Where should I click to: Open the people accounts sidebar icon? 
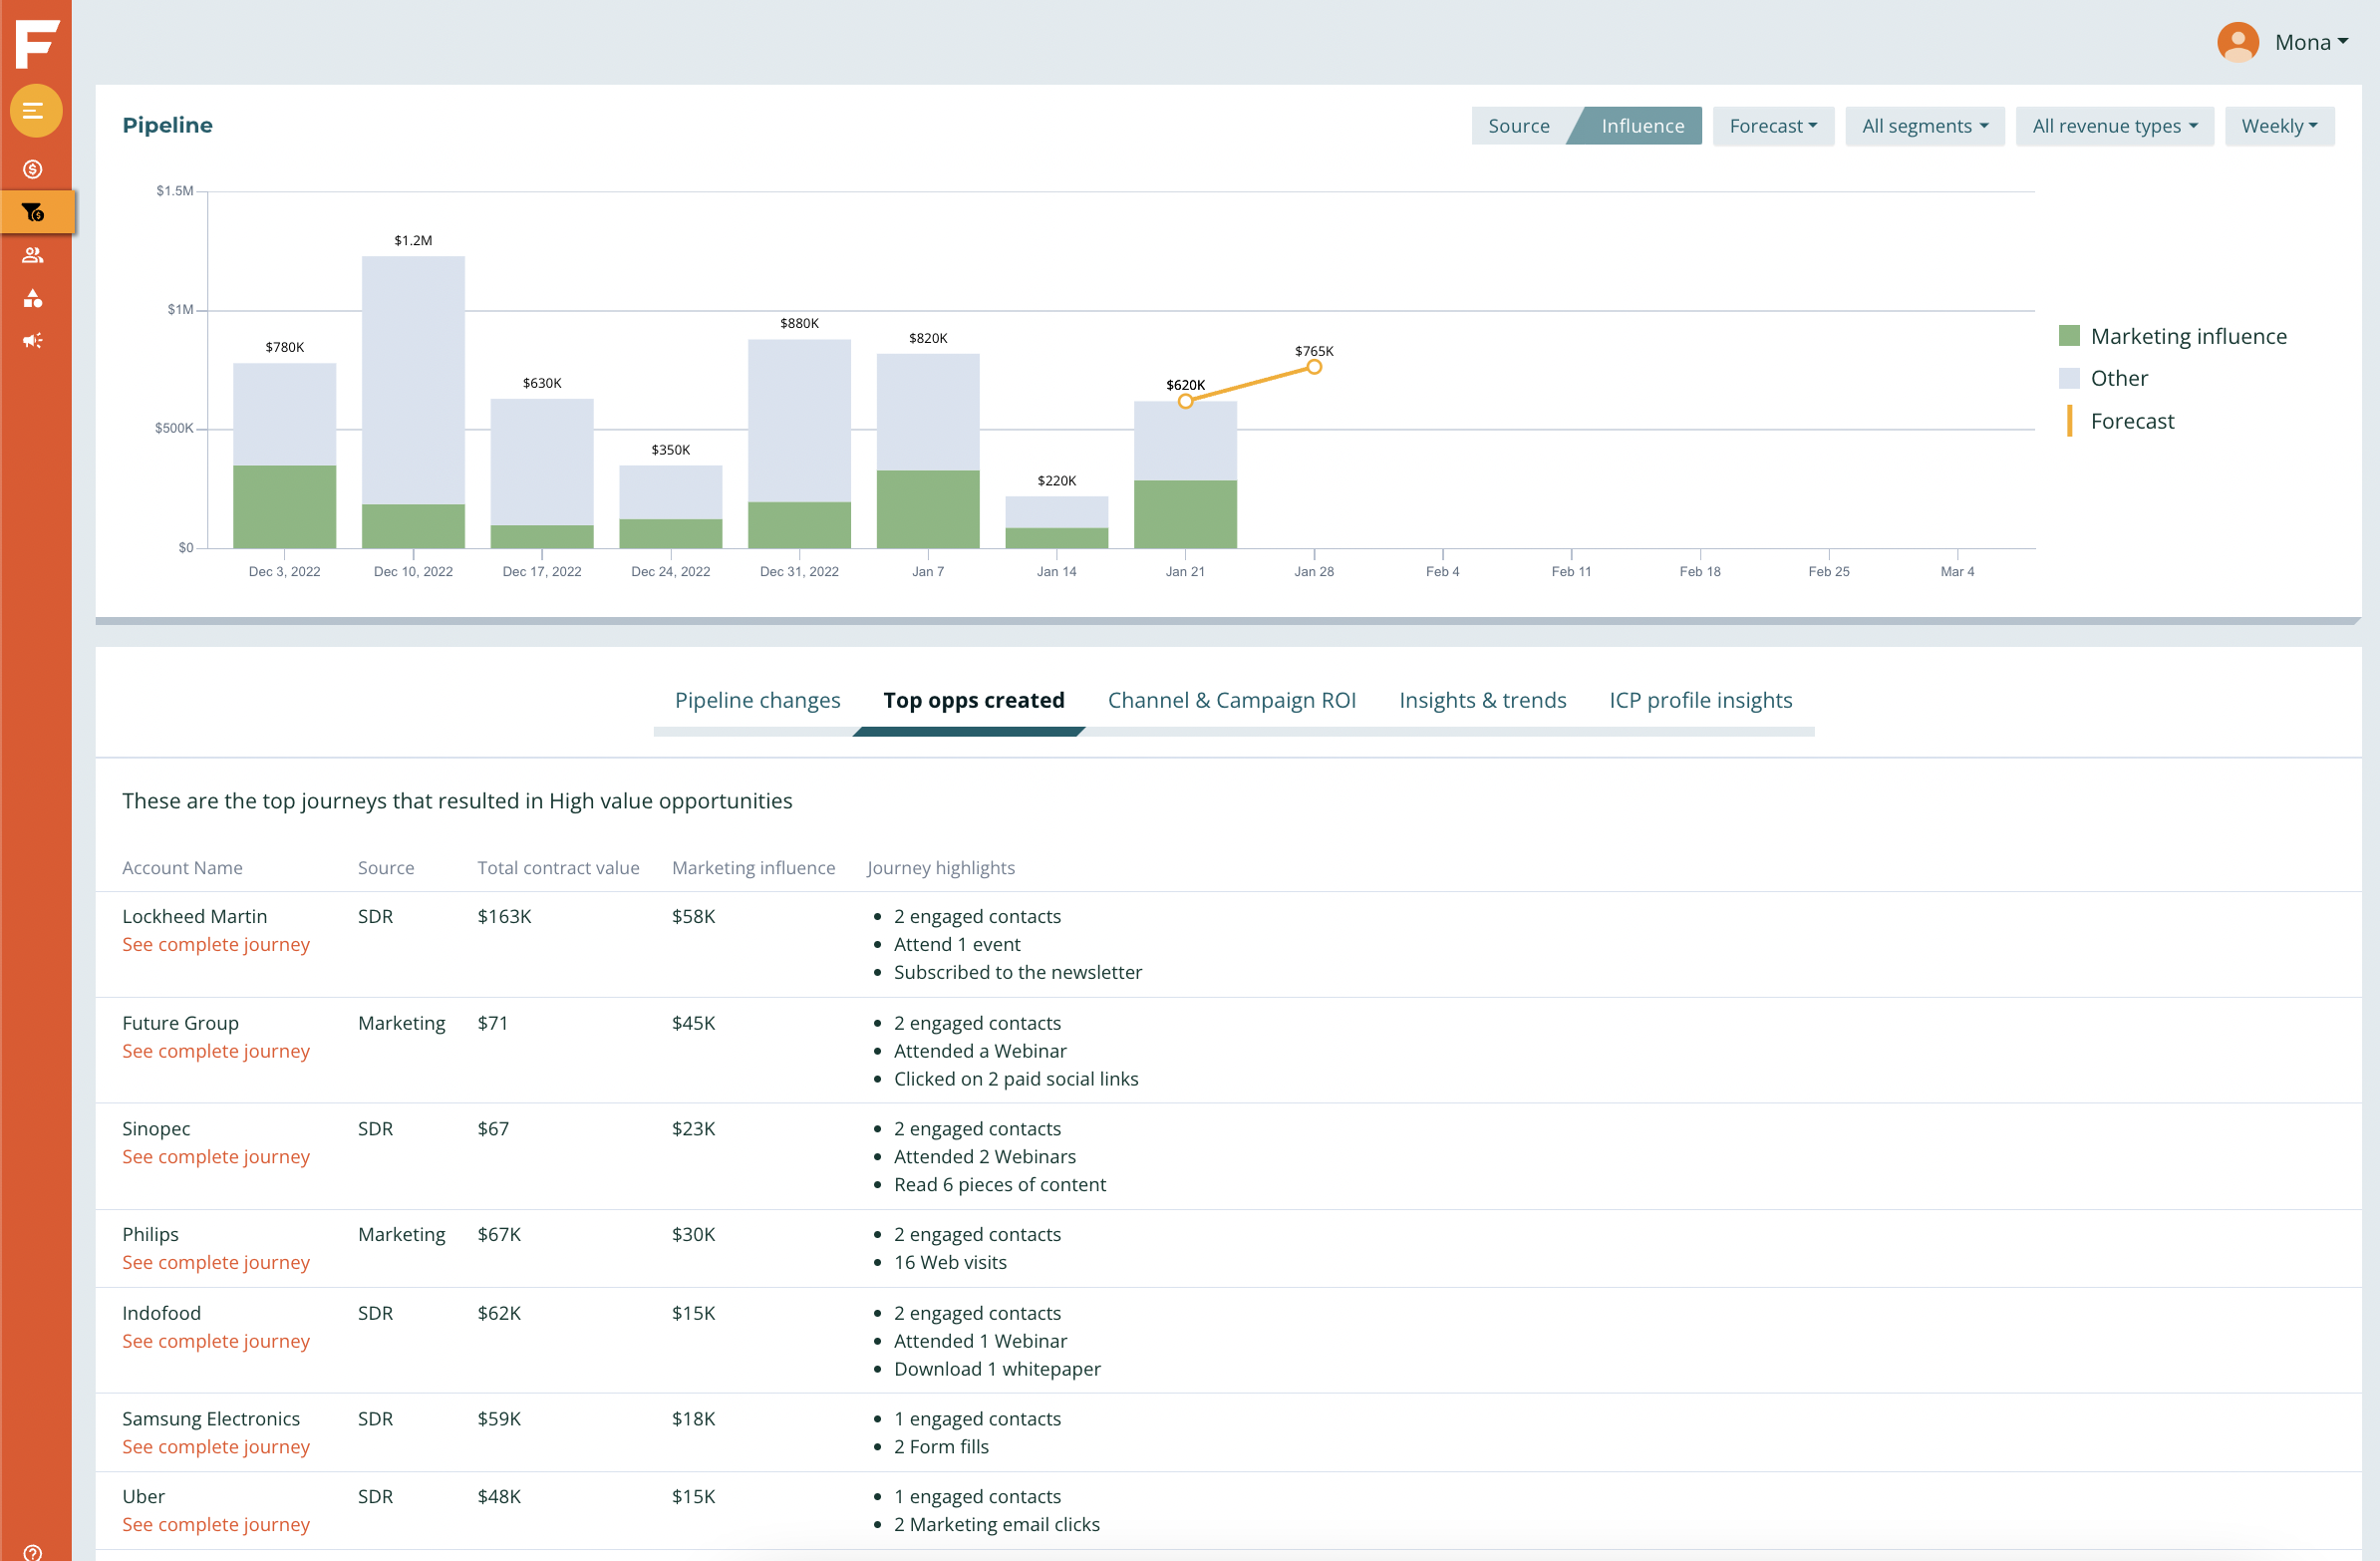coord(33,255)
